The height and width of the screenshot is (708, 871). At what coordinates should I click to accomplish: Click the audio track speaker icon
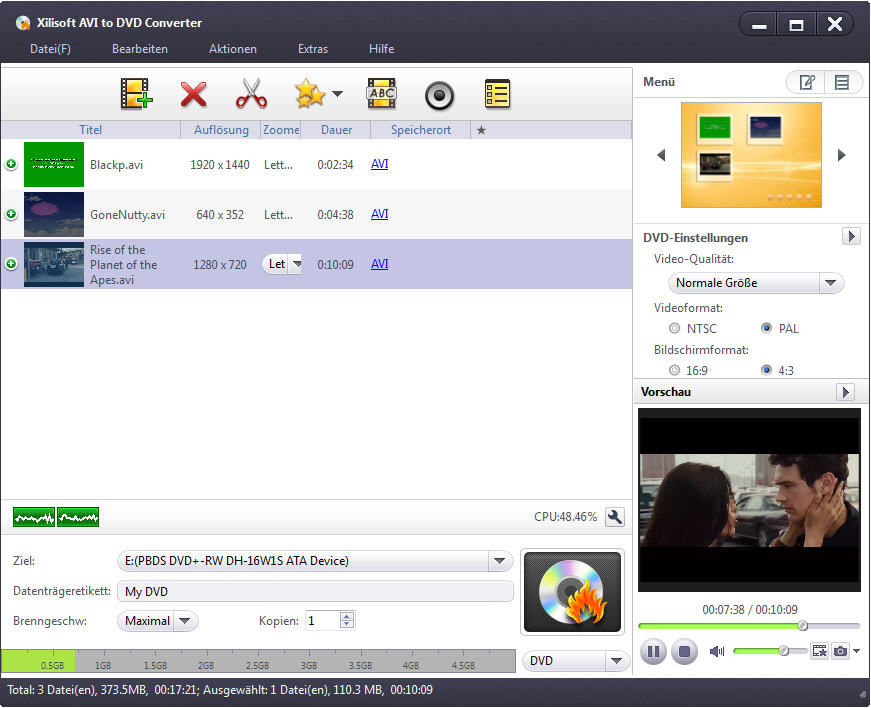pyautogui.click(x=439, y=96)
